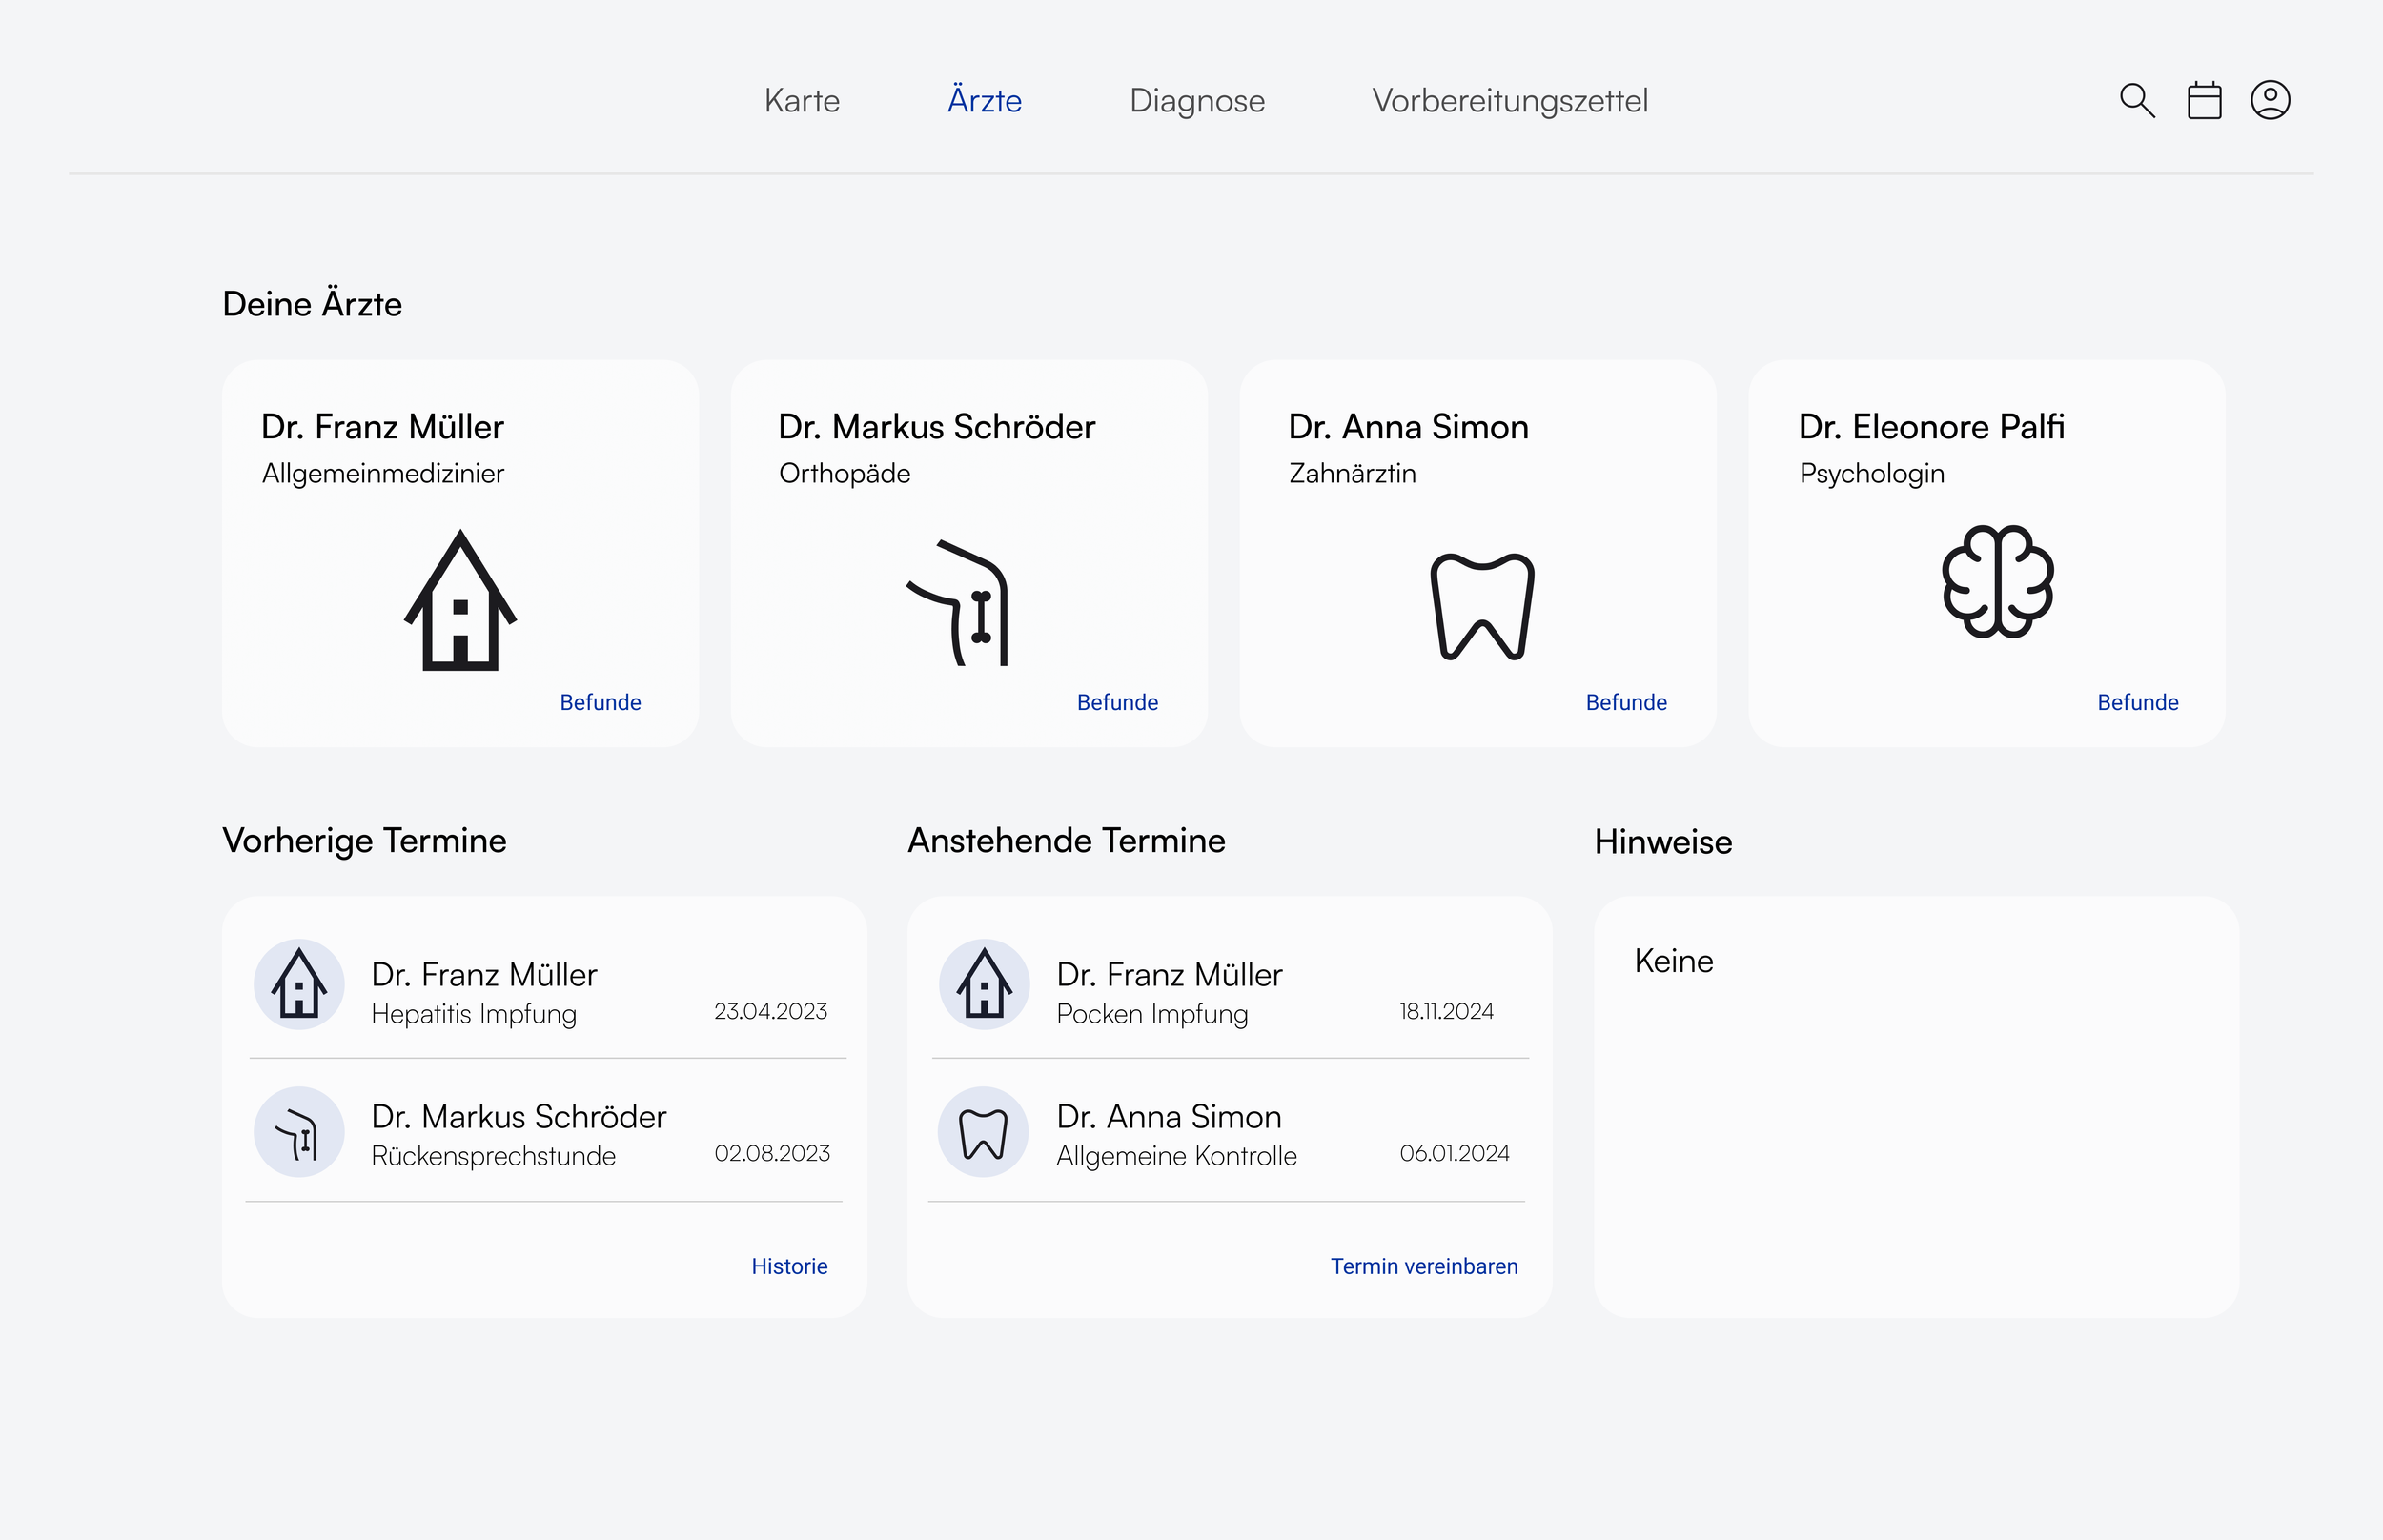
Task: Open the Historie link
Action: click(789, 1266)
